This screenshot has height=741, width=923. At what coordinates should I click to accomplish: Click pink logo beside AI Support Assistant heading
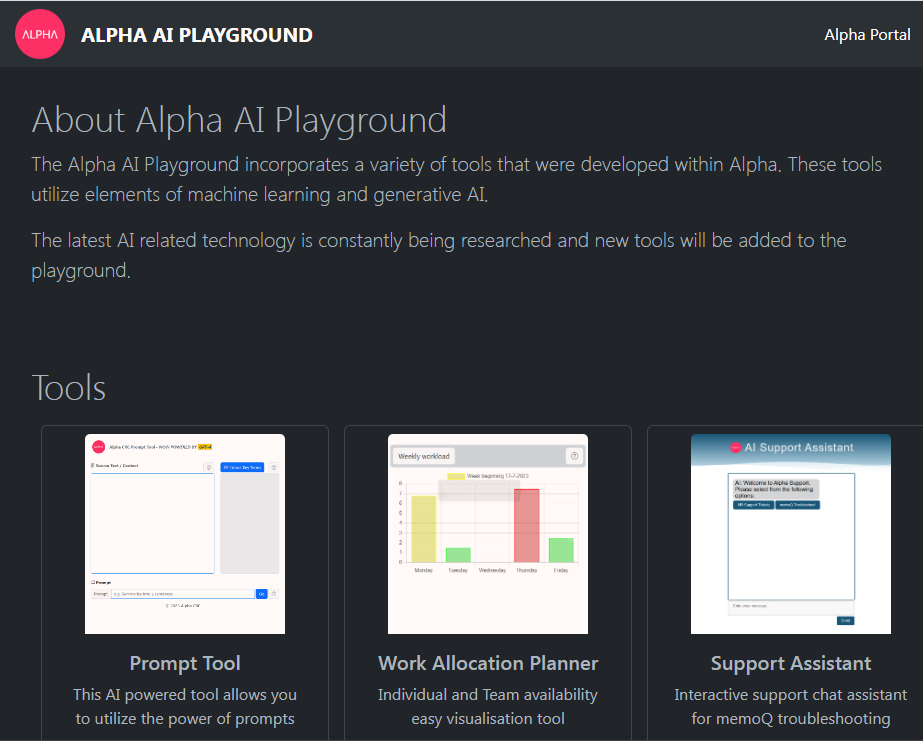coord(735,448)
